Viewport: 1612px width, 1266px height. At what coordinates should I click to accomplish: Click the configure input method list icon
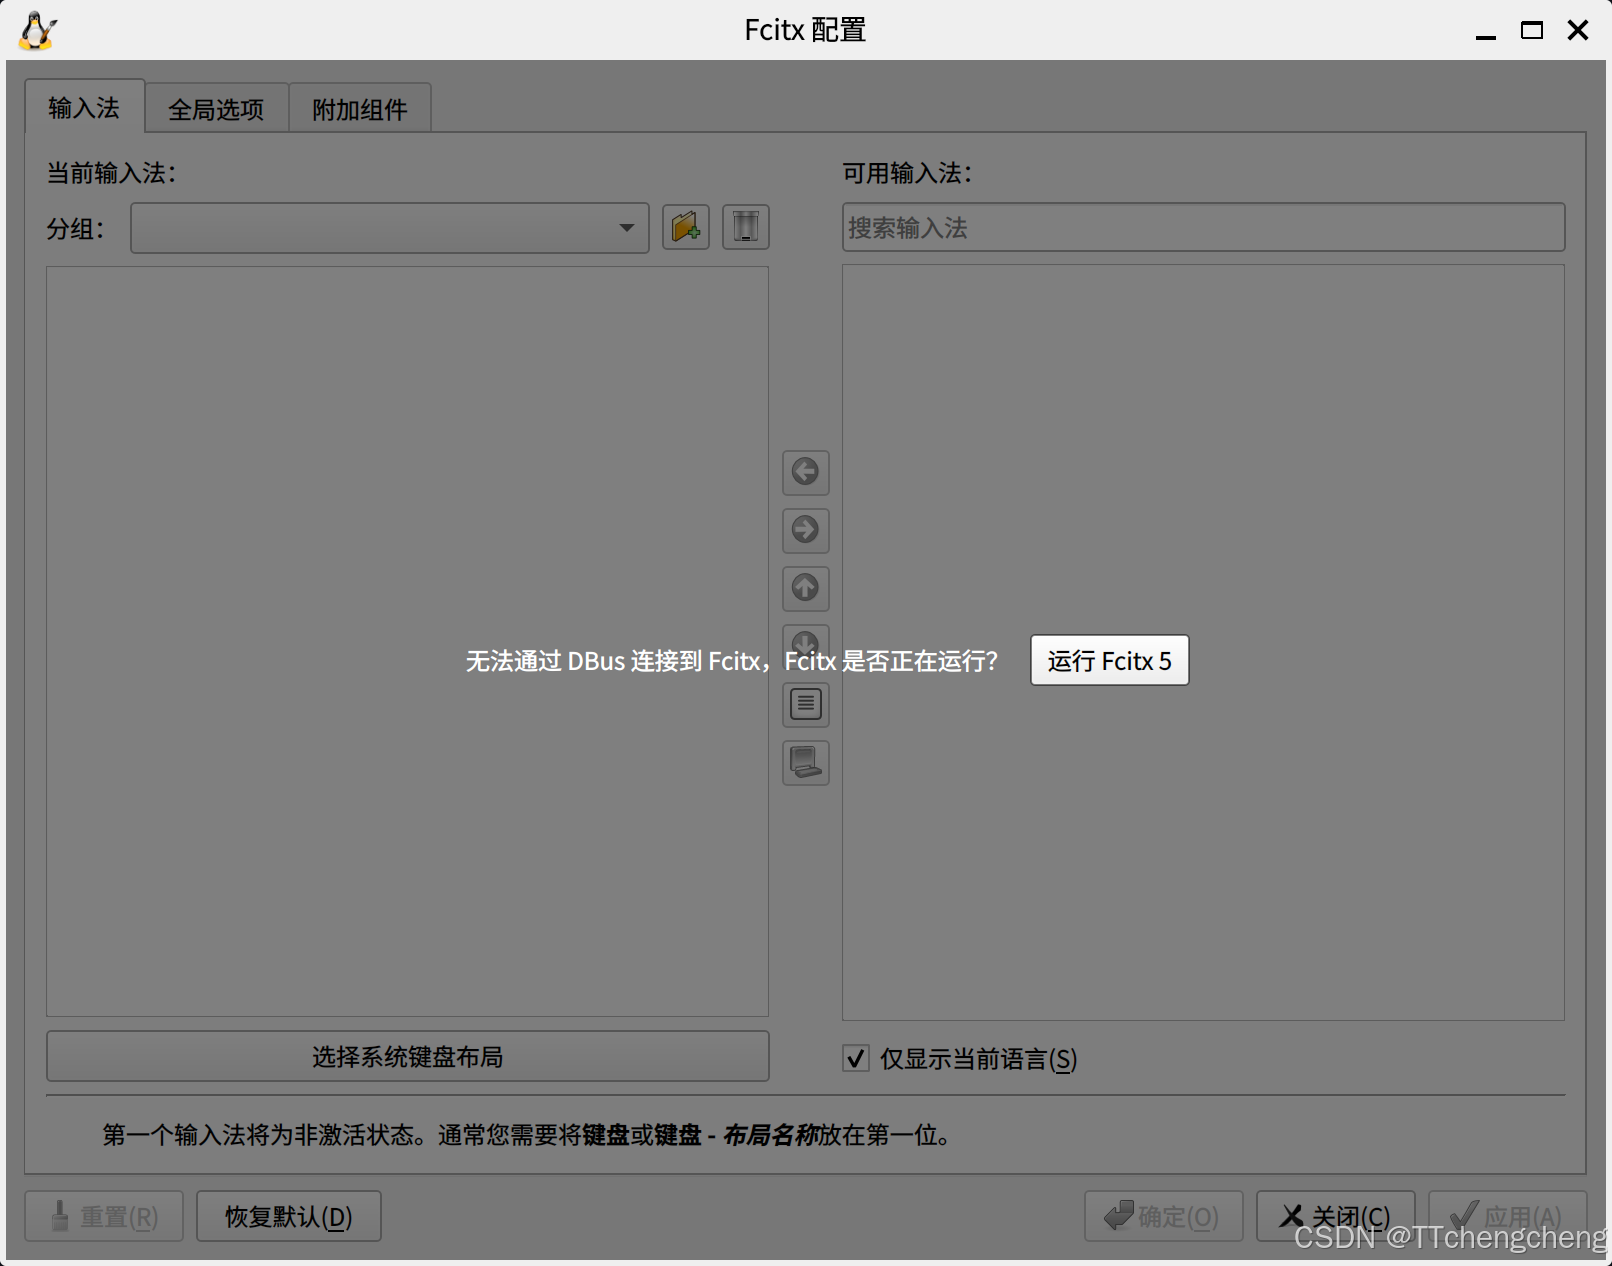pyautogui.click(x=805, y=705)
